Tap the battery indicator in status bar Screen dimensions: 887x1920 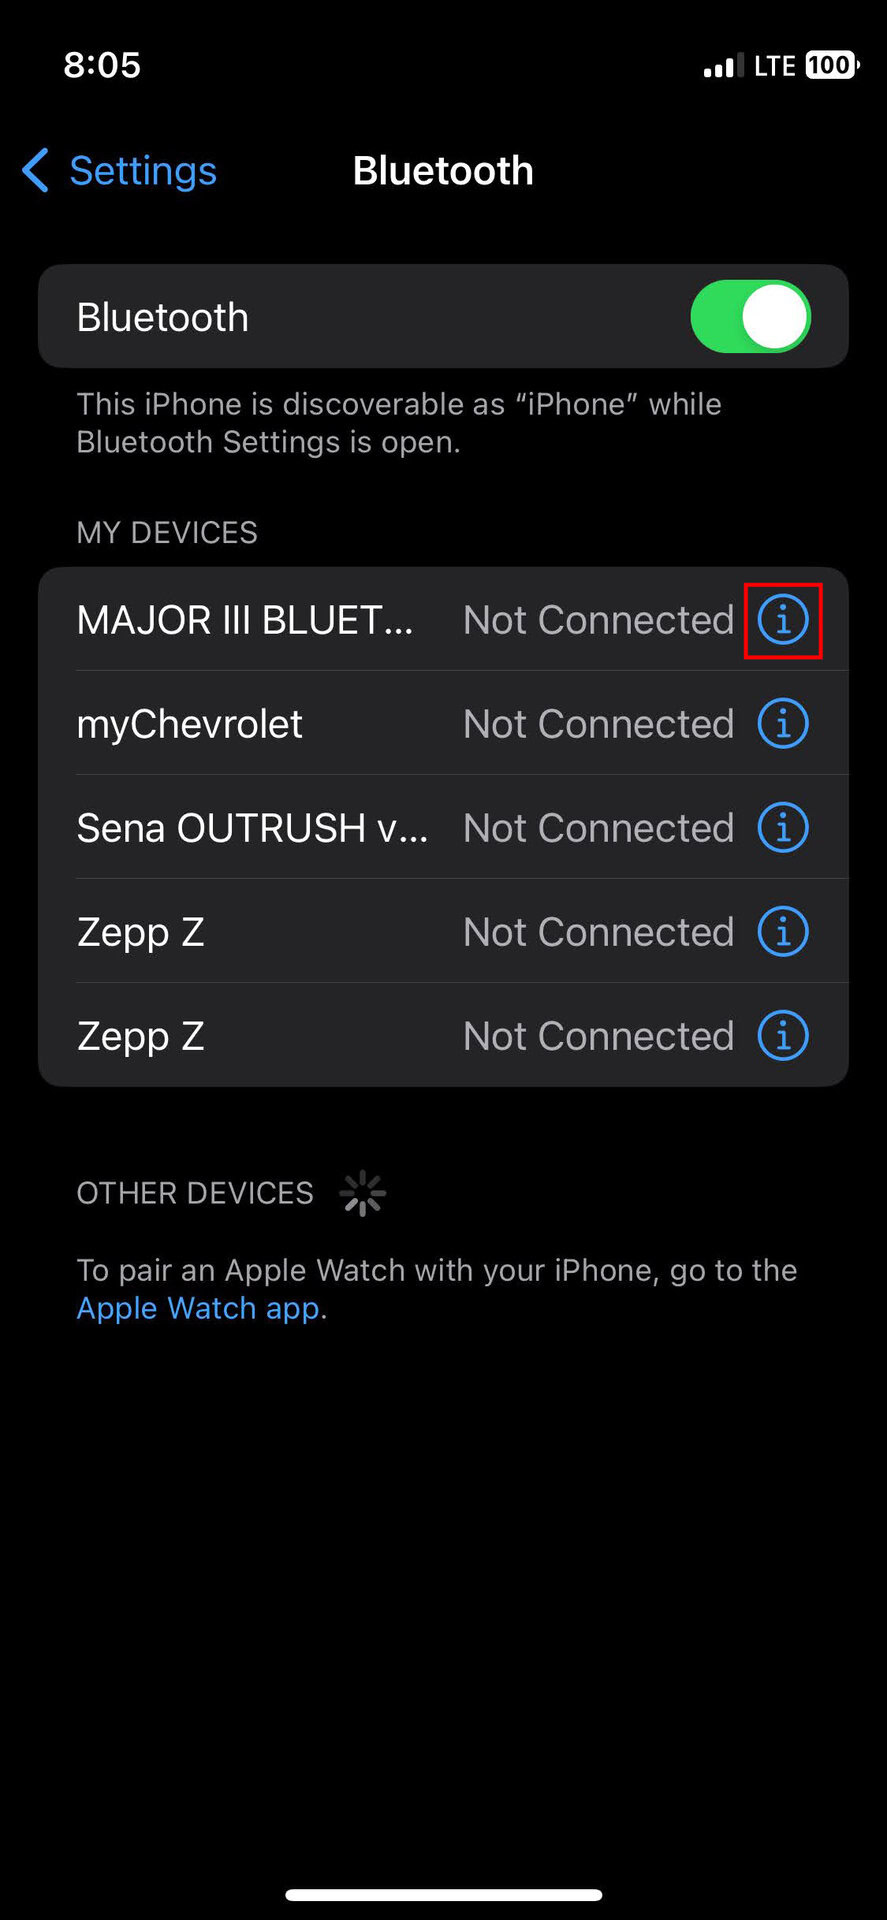(831, 66)
